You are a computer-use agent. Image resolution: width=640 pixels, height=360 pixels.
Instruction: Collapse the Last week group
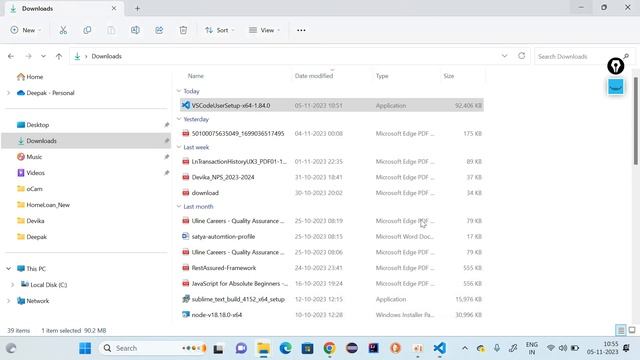pos(179,147)
